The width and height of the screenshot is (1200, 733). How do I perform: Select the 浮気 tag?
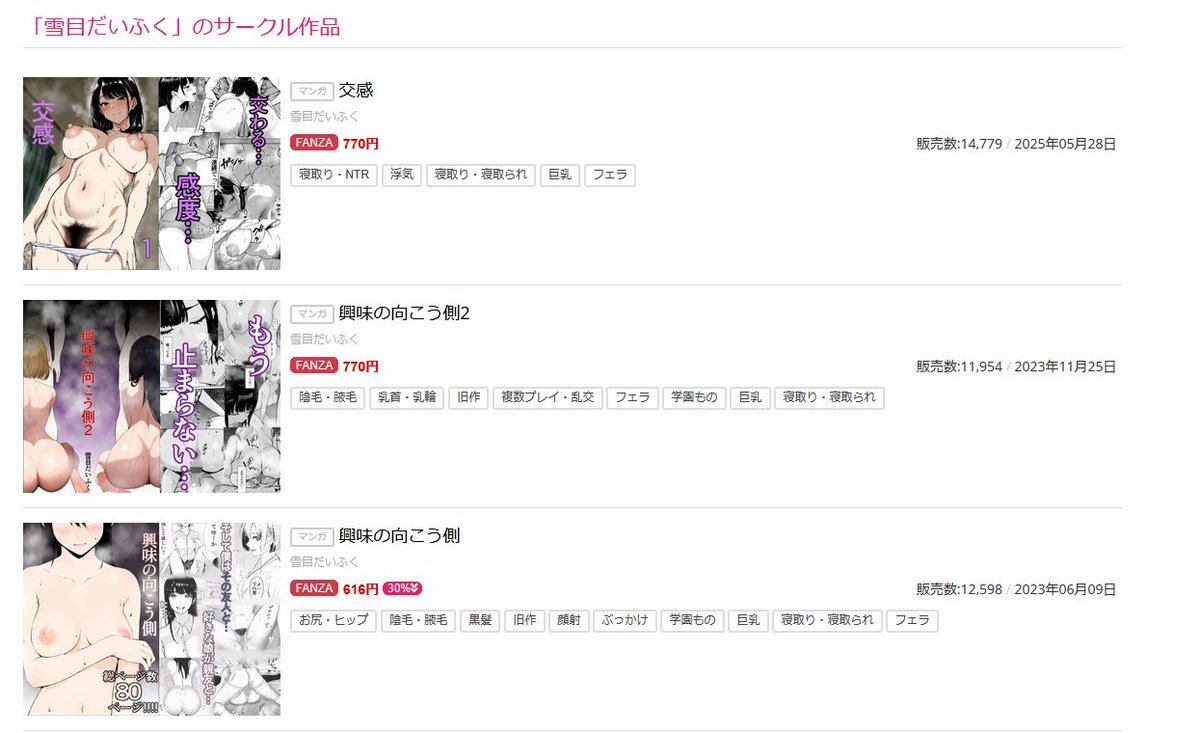tap(402, 175)
